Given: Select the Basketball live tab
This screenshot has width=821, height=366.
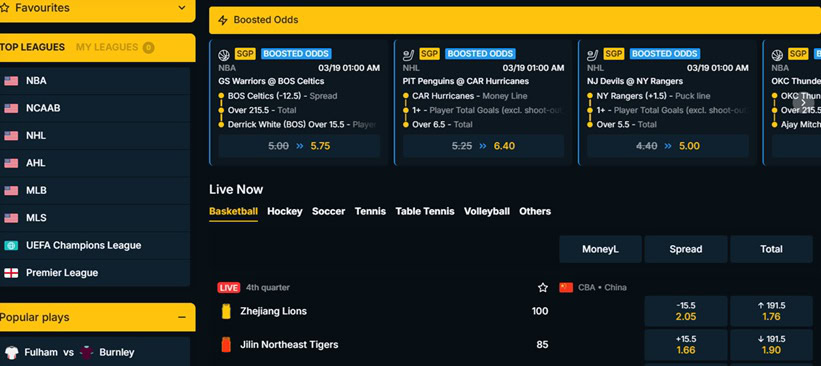Looking at the screenshot, I should click(234, 212).
